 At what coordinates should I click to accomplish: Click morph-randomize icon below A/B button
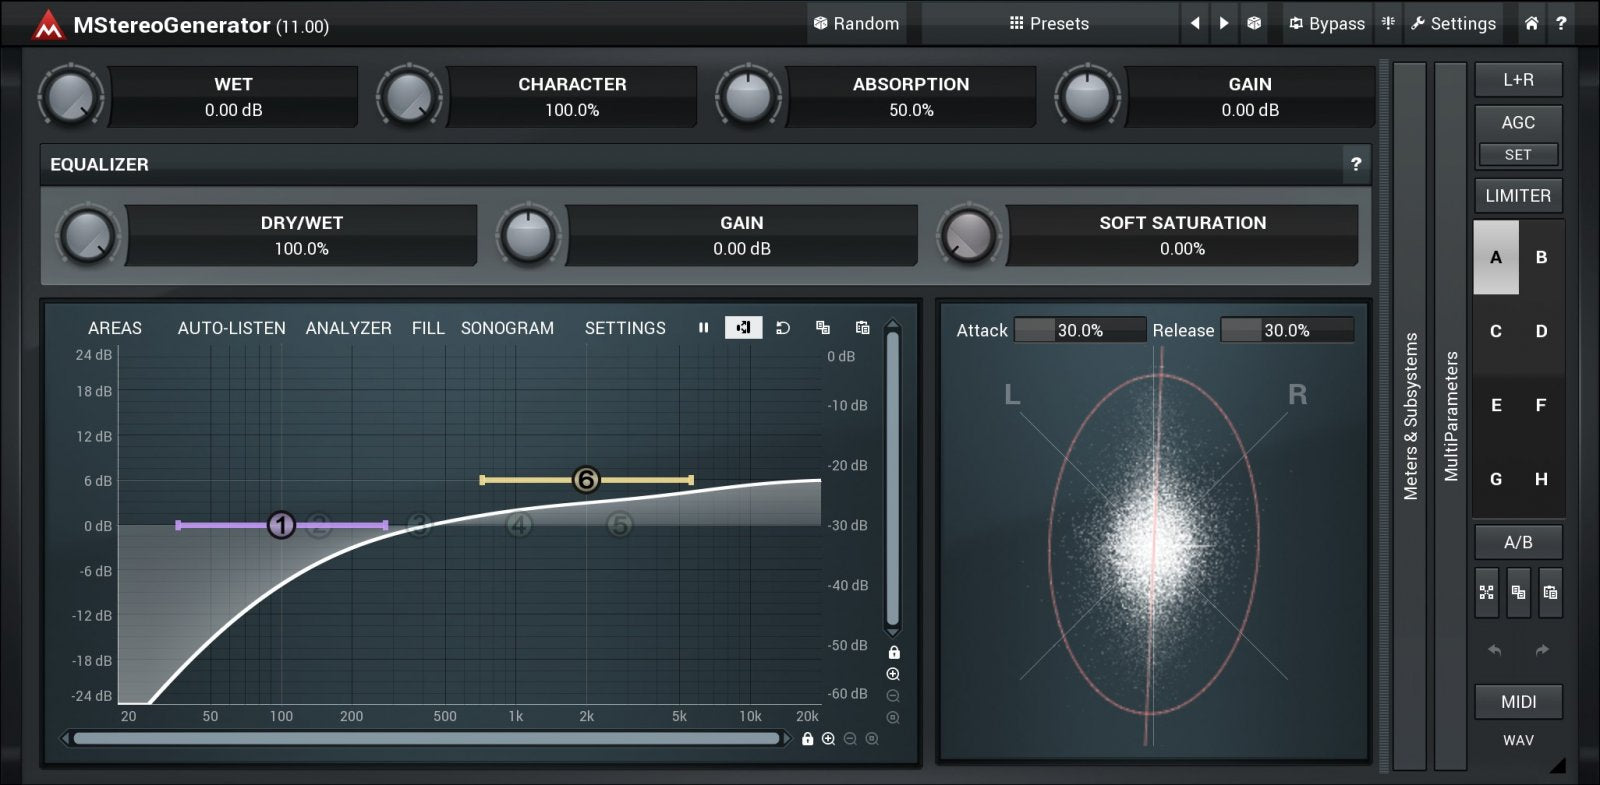pyautogui.click(x=1487, y=592)
